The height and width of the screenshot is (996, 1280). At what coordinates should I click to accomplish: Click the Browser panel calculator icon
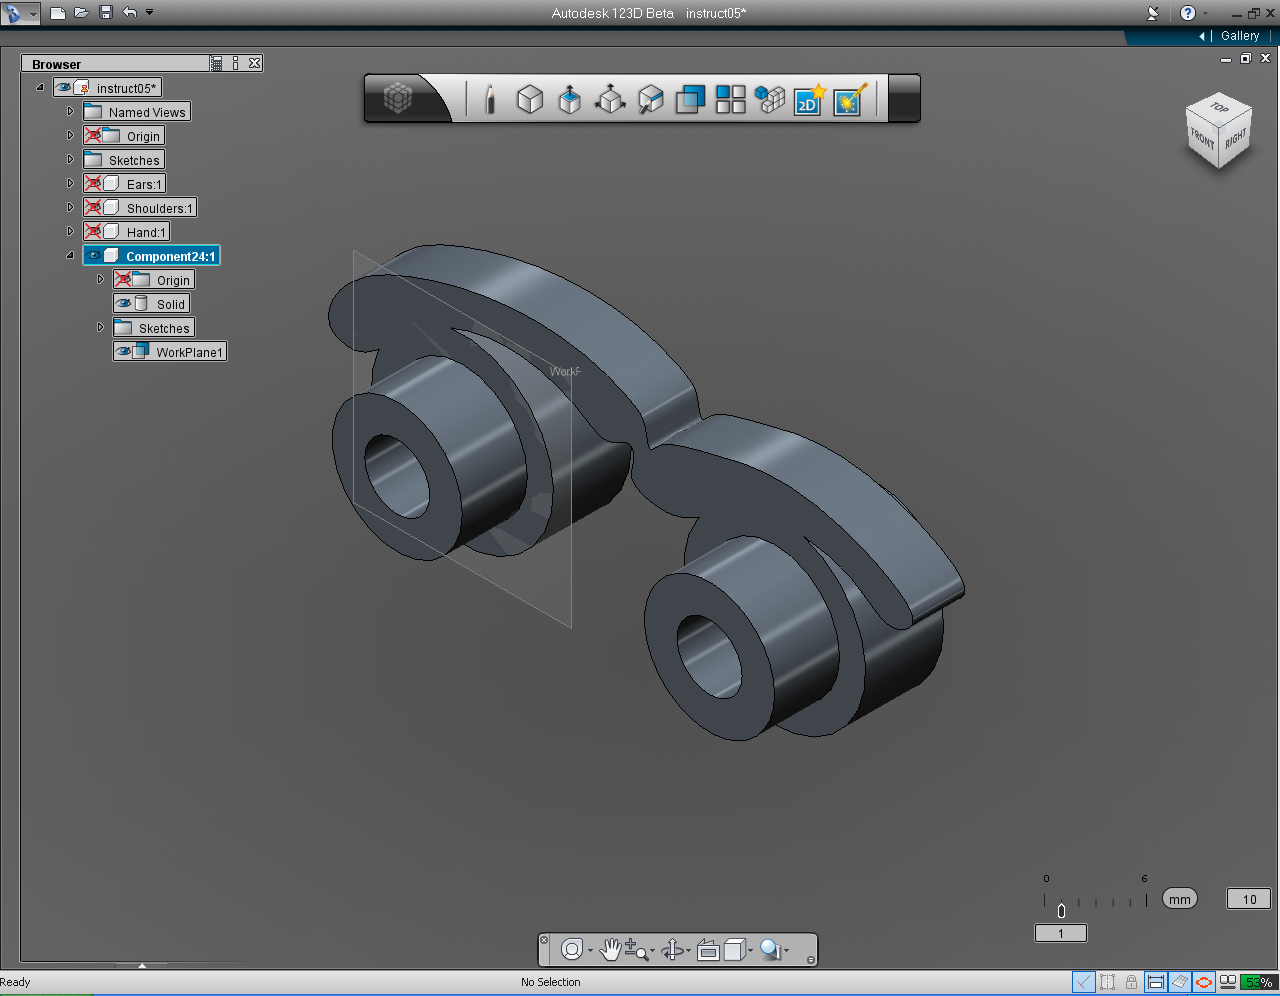(217, 63)
